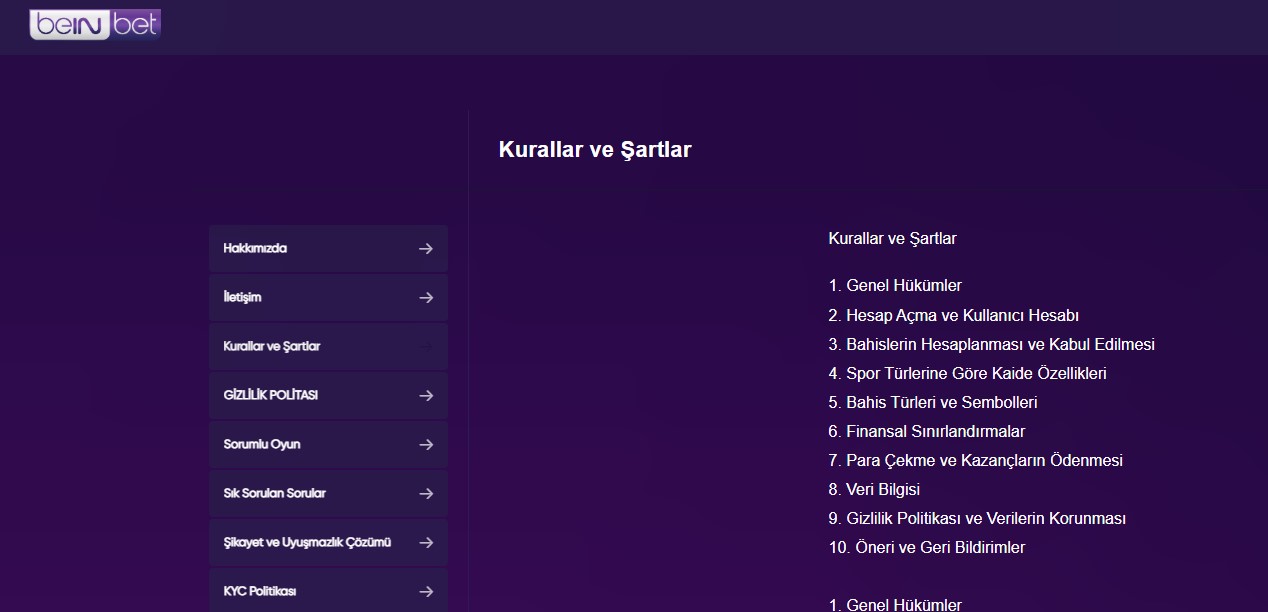Click the arrow icon beside KYC Politikası
Viewport: 1268px width, 612px height.
pyautogui.click(x=426, y=591)
